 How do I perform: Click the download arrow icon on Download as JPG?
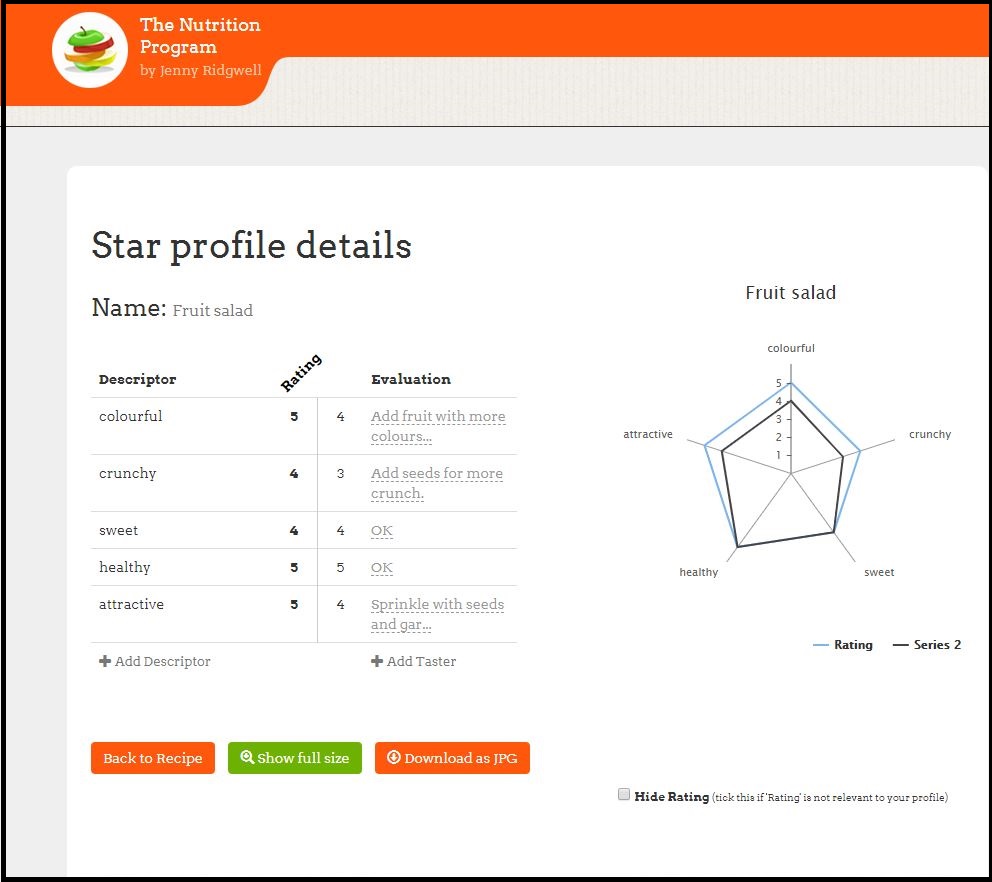click(393, 758)
